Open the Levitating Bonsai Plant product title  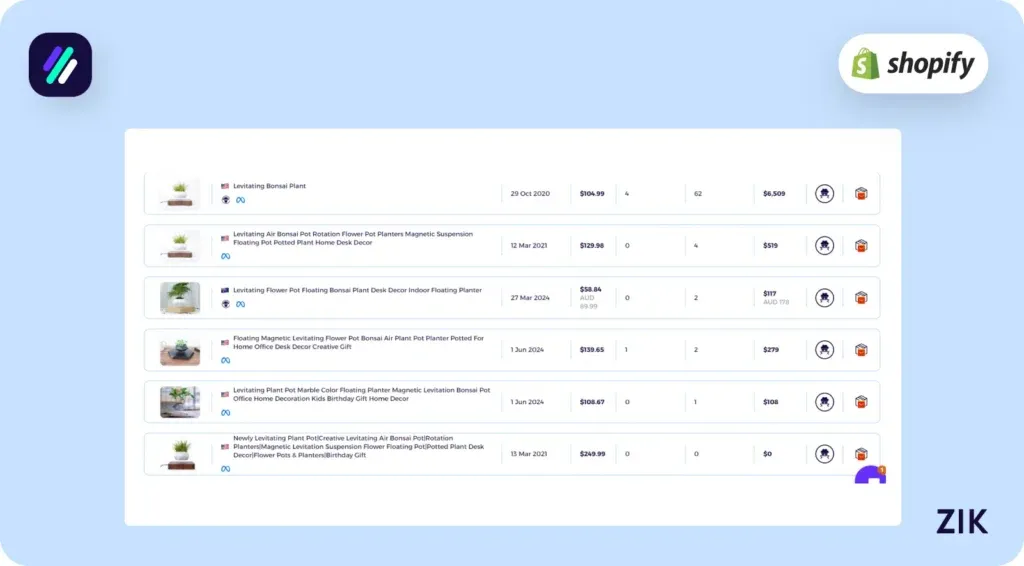click(x=269, y=186)
